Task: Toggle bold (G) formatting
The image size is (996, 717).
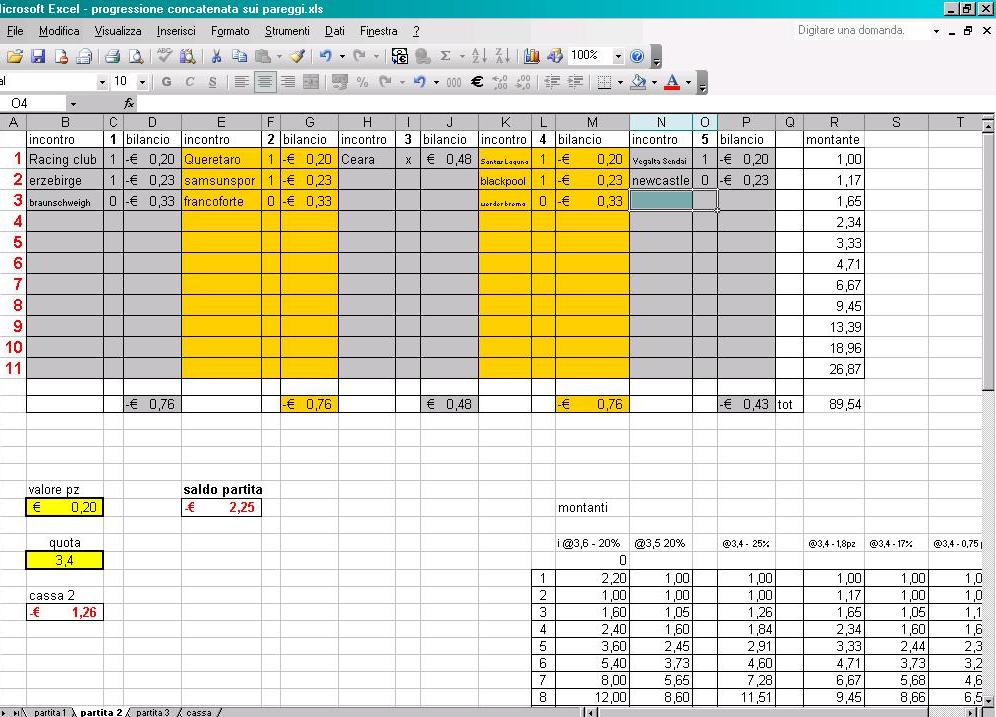Action: click(166, 82)
